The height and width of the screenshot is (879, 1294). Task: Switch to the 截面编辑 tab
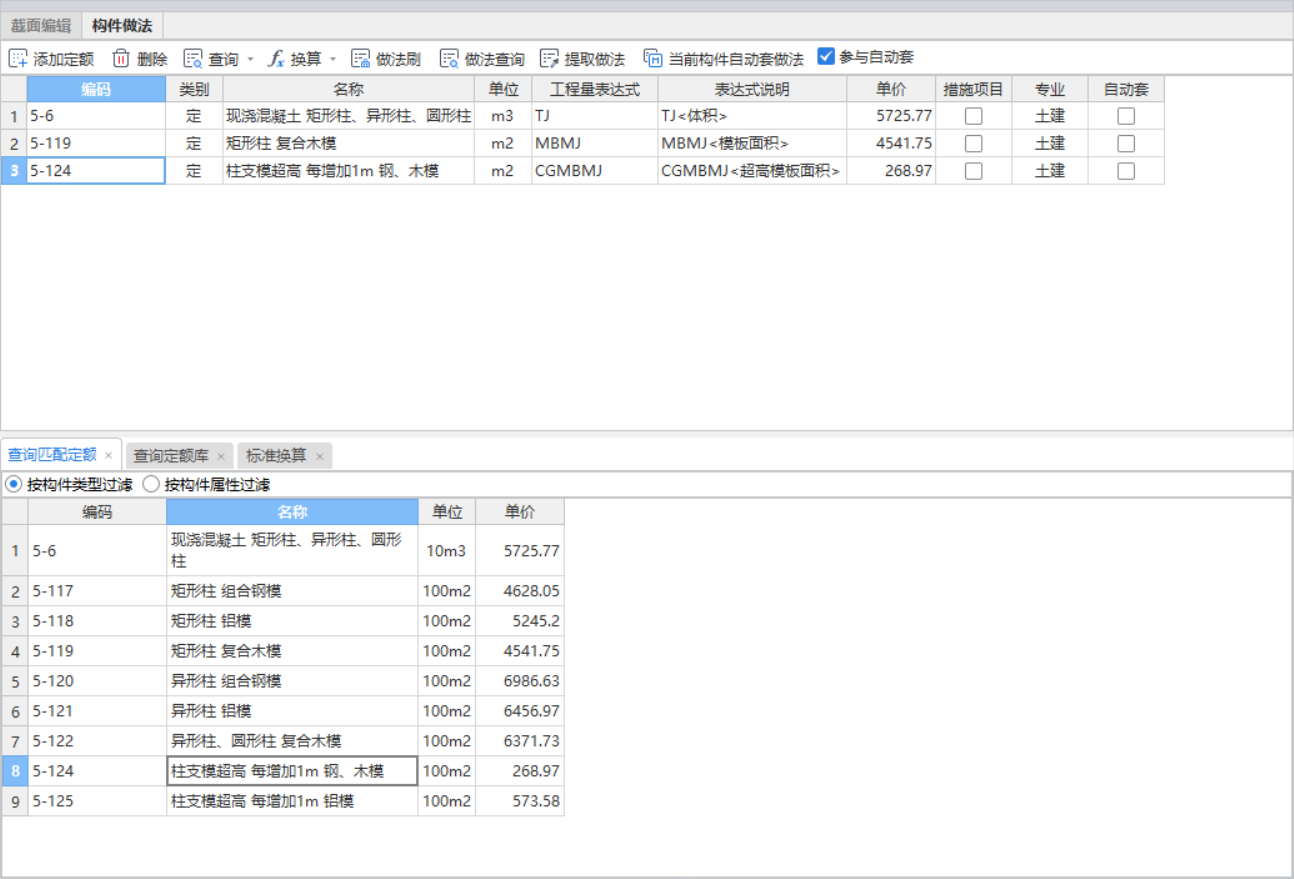41,26
